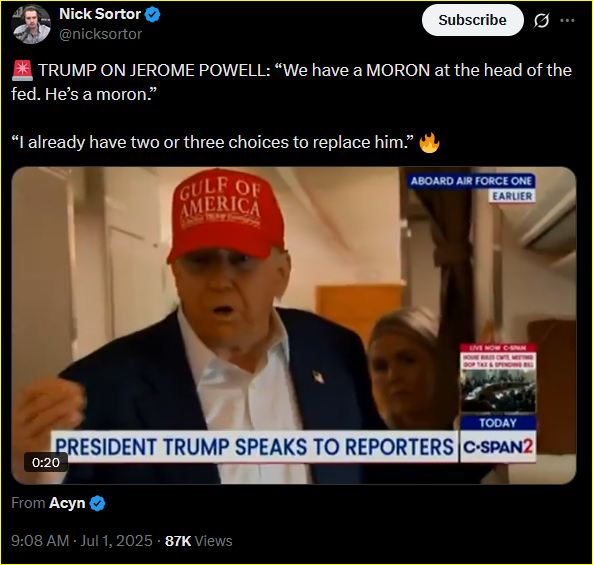
Task: Click the fire emoji after the quote
Action: (x=429, y=143)
